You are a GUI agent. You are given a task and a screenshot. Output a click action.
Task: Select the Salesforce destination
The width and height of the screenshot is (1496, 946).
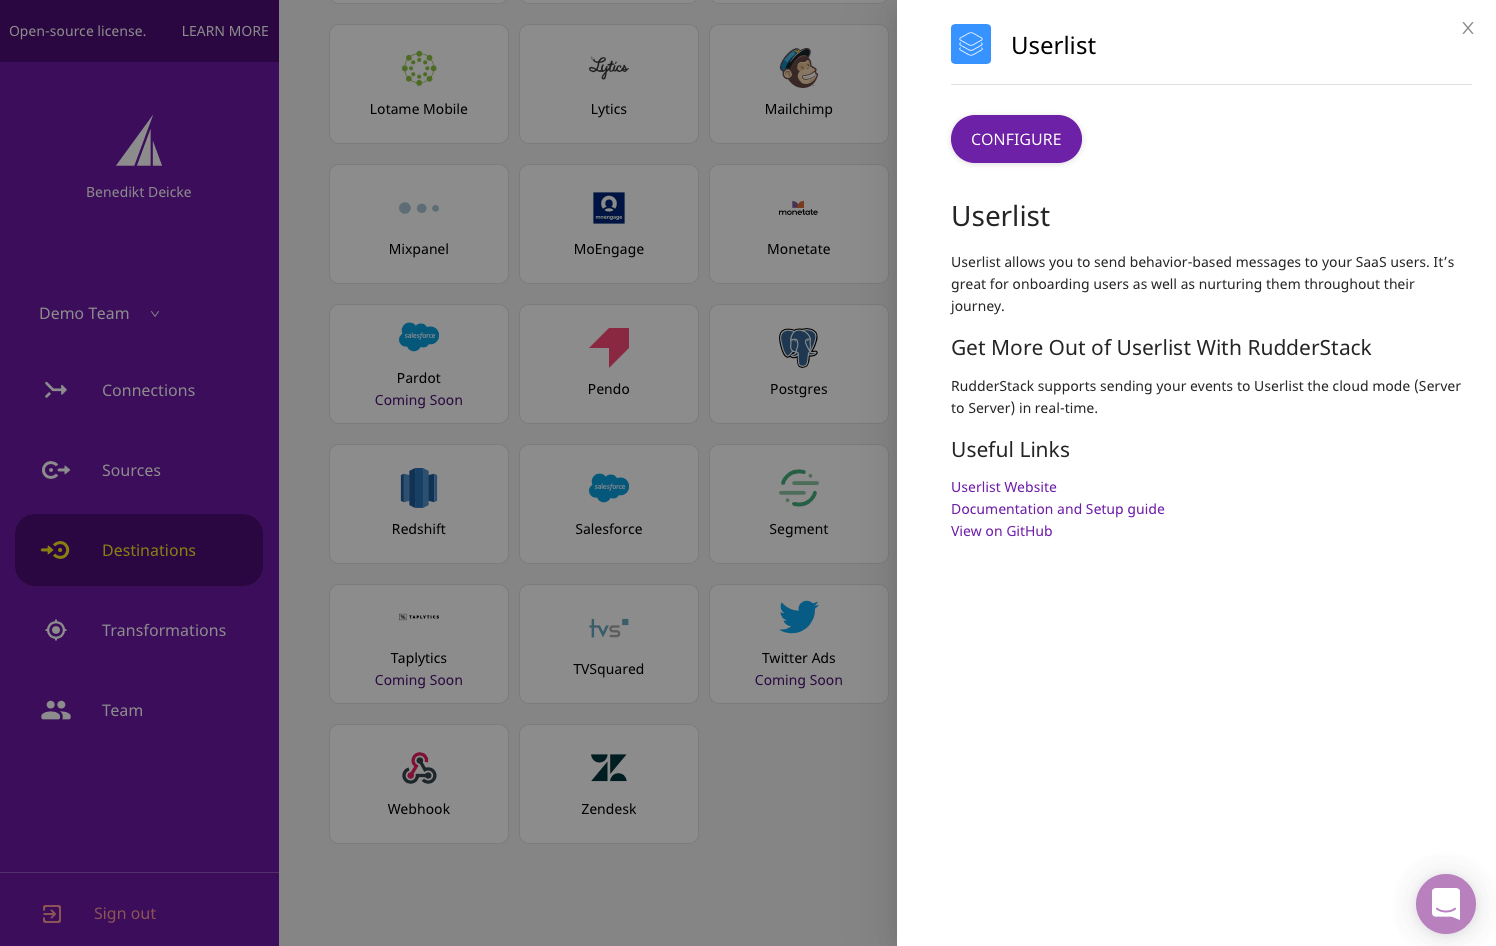click(x=608, y=504)
